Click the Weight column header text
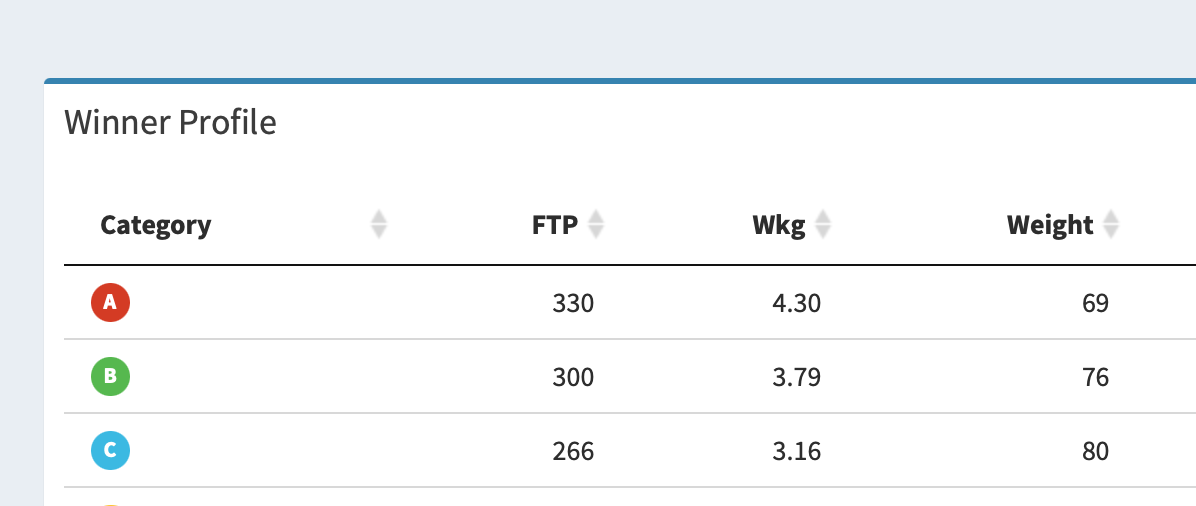The image size is (1196, 506). tap(1050, 226)
